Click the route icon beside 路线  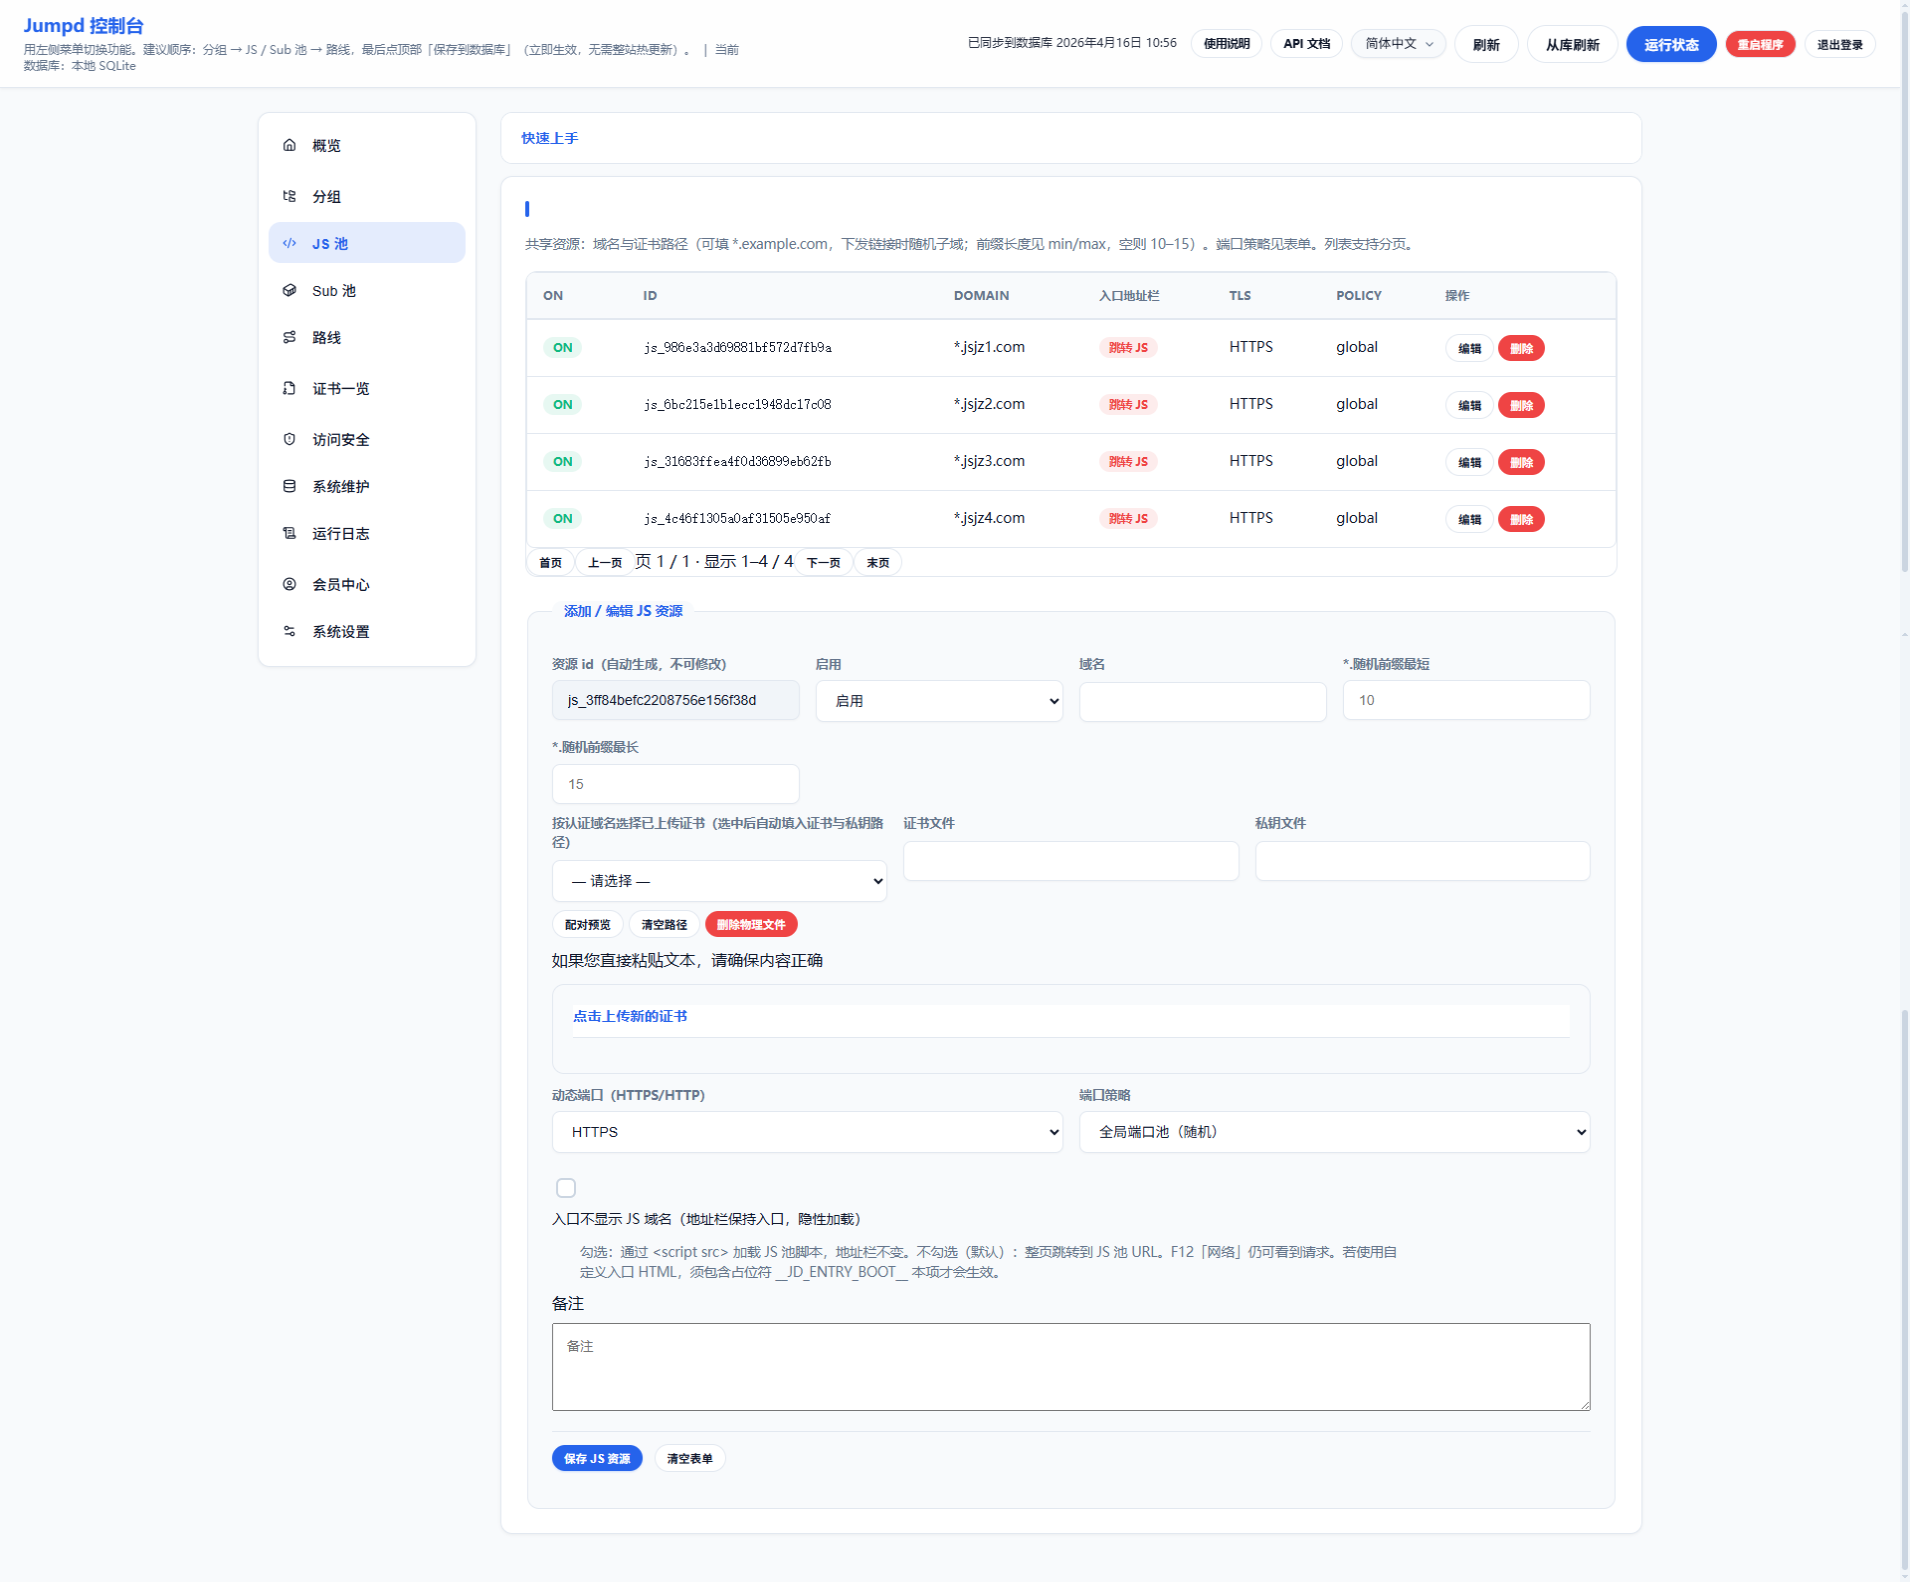tap(289, 337)
